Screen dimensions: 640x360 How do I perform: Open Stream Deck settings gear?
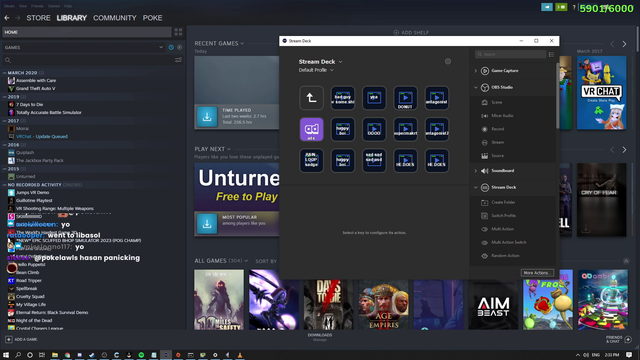[448, 61]
